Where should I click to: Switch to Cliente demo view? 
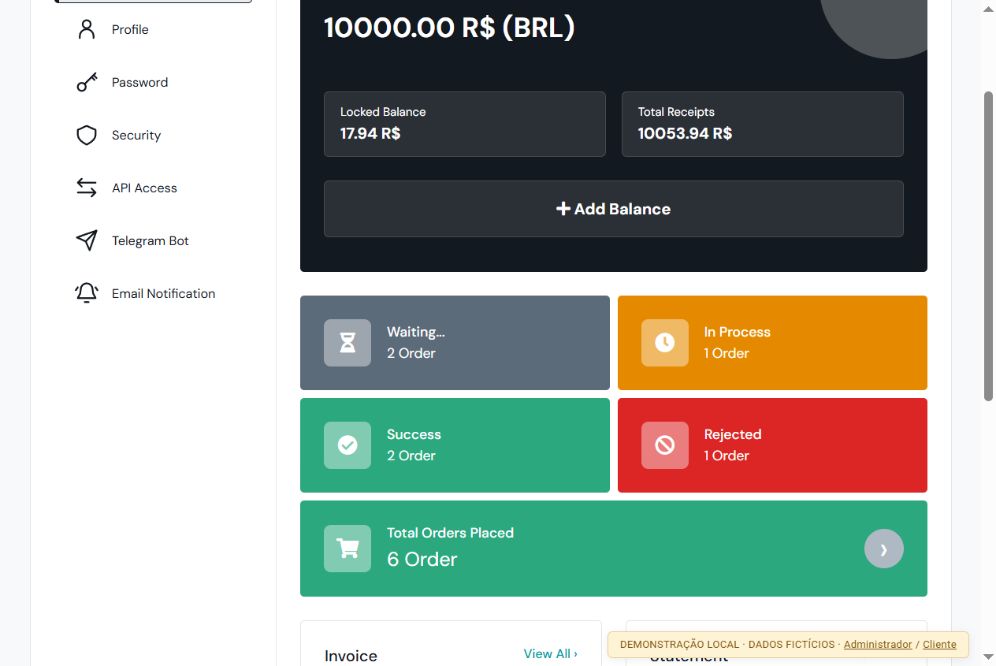(x=939, y=644)
